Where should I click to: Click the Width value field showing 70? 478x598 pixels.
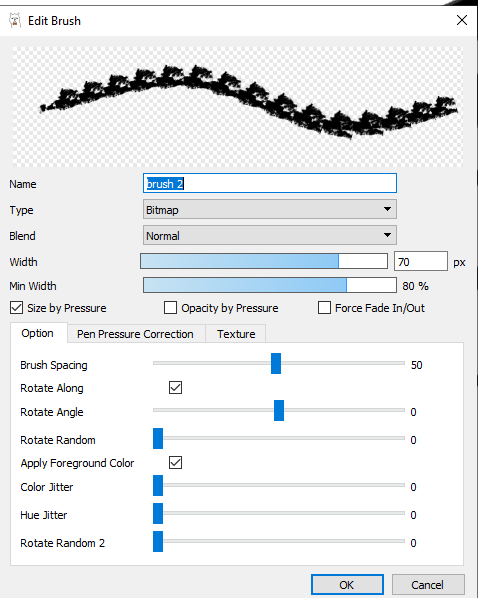click(x=420, y=262)
